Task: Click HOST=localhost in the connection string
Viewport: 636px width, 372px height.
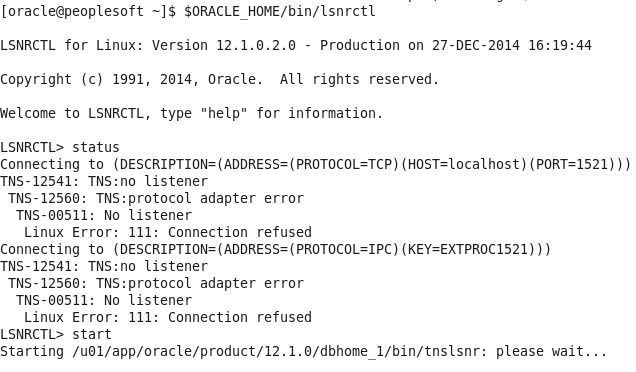Action: (464, 164)
